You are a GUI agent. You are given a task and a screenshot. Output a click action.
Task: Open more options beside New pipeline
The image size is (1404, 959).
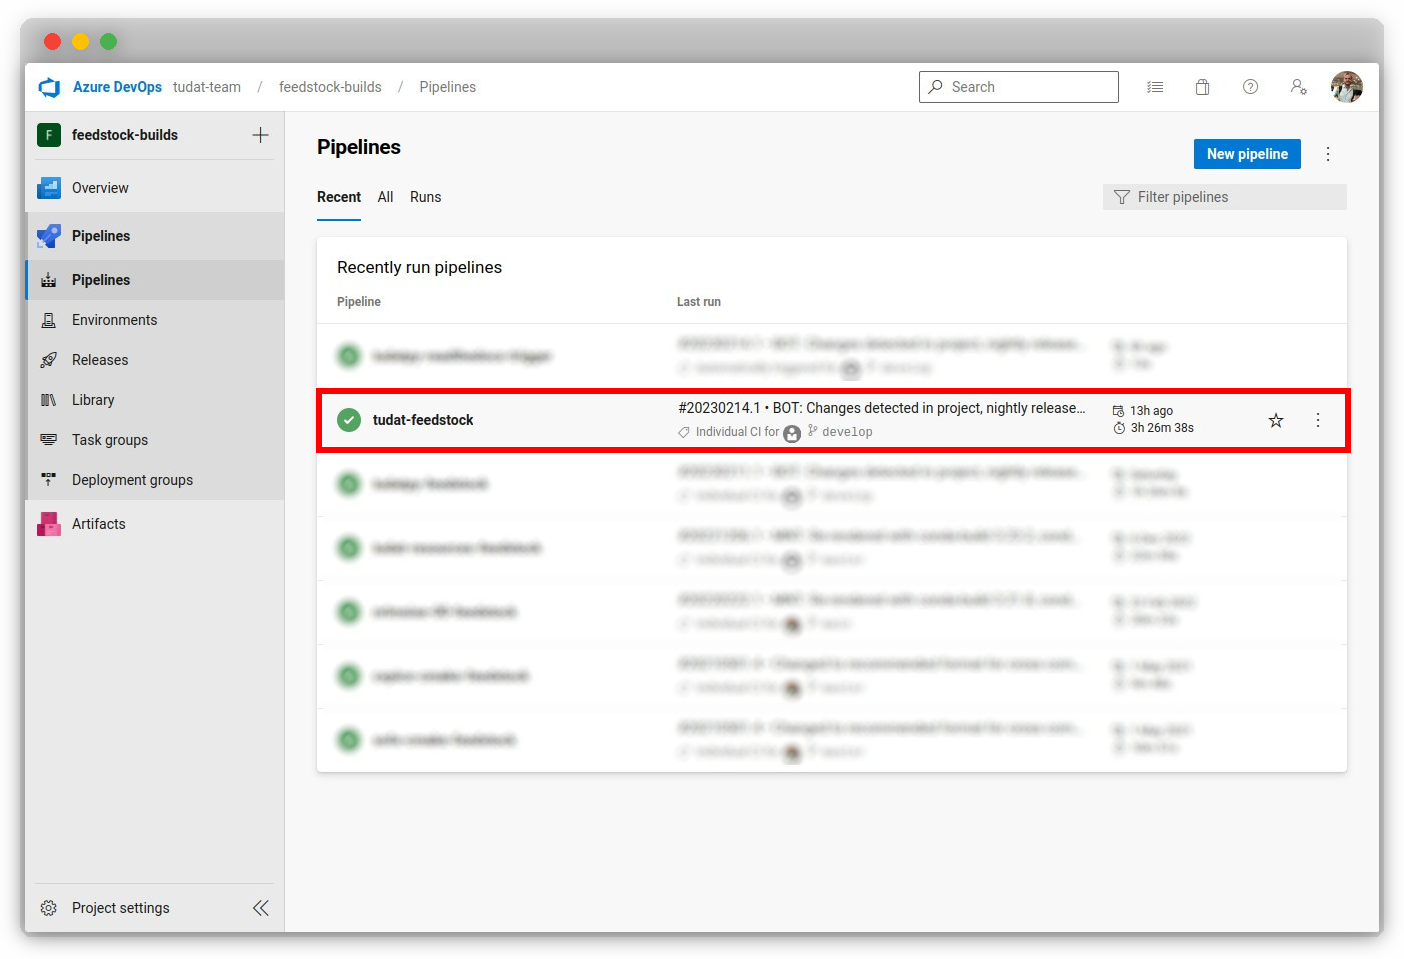coord(1328,154)
